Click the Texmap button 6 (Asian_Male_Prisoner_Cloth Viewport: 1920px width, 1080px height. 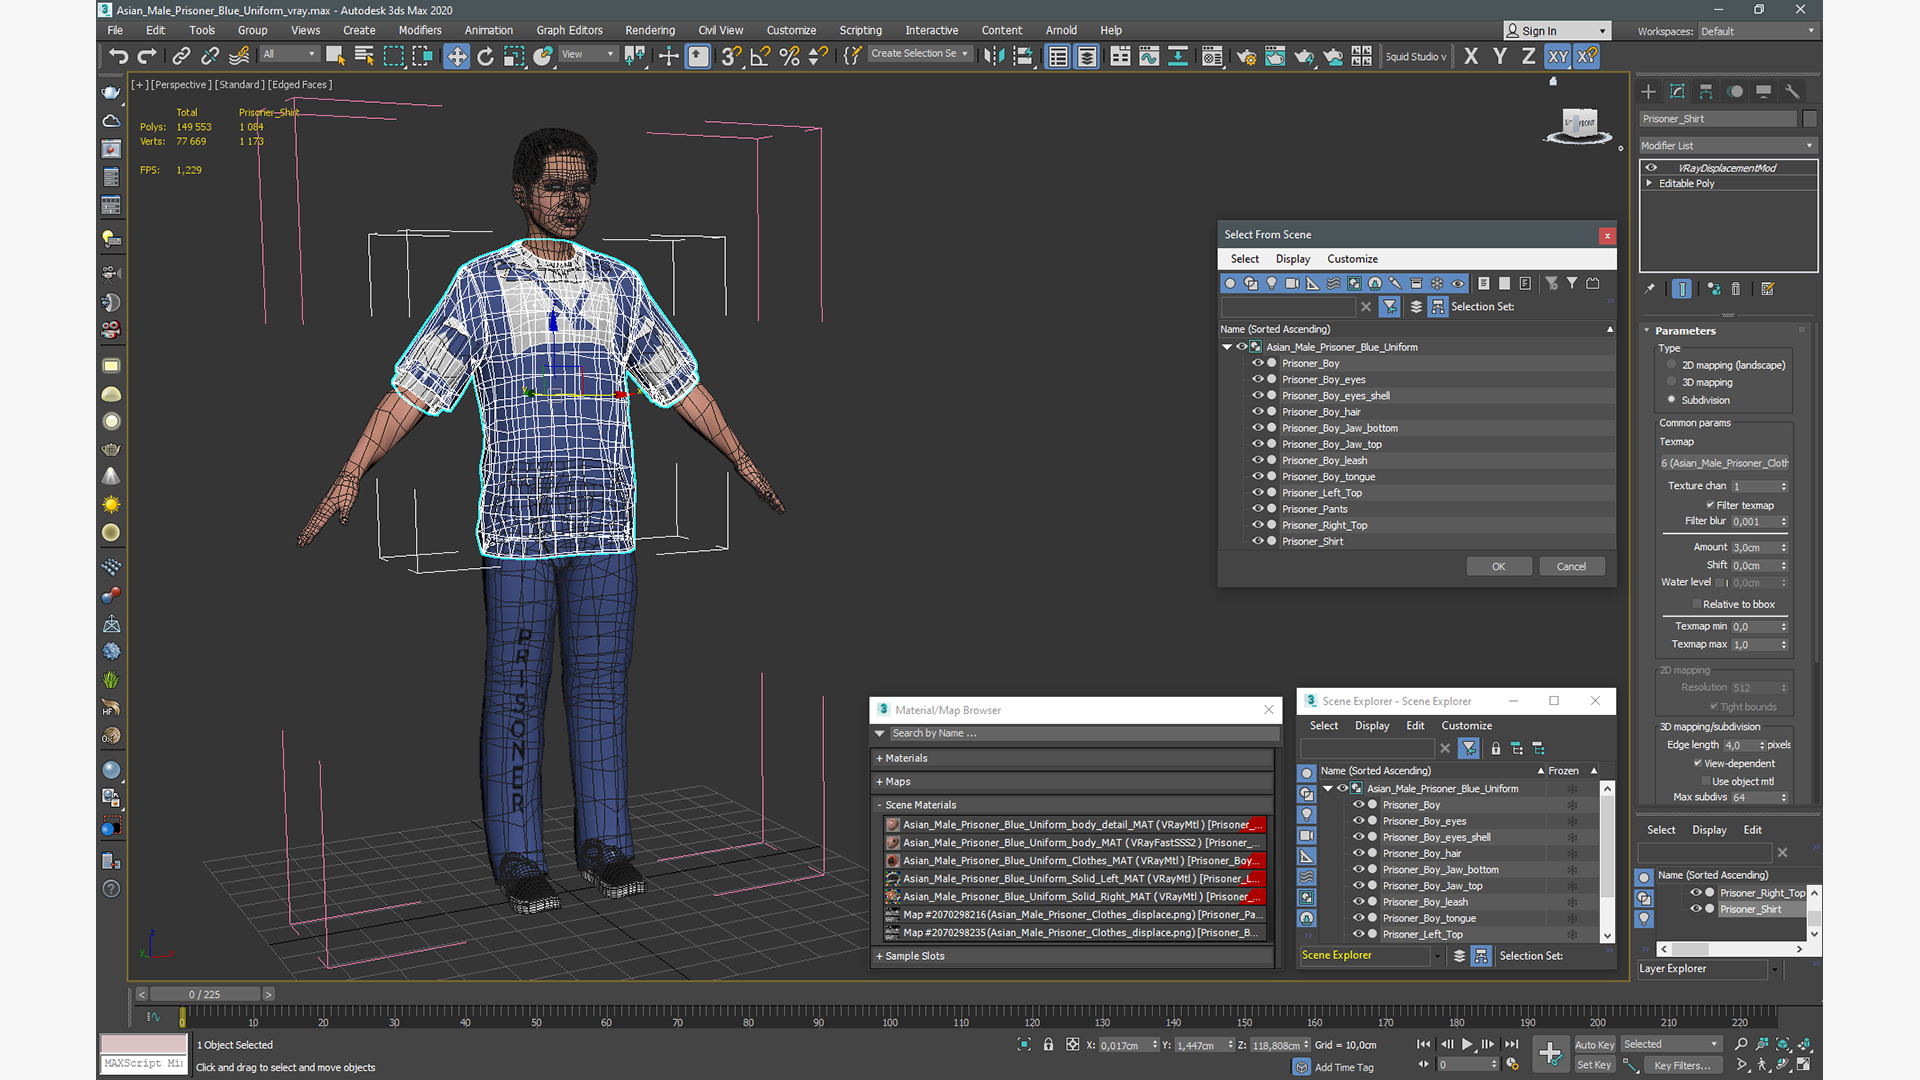tap(1724, 463)
